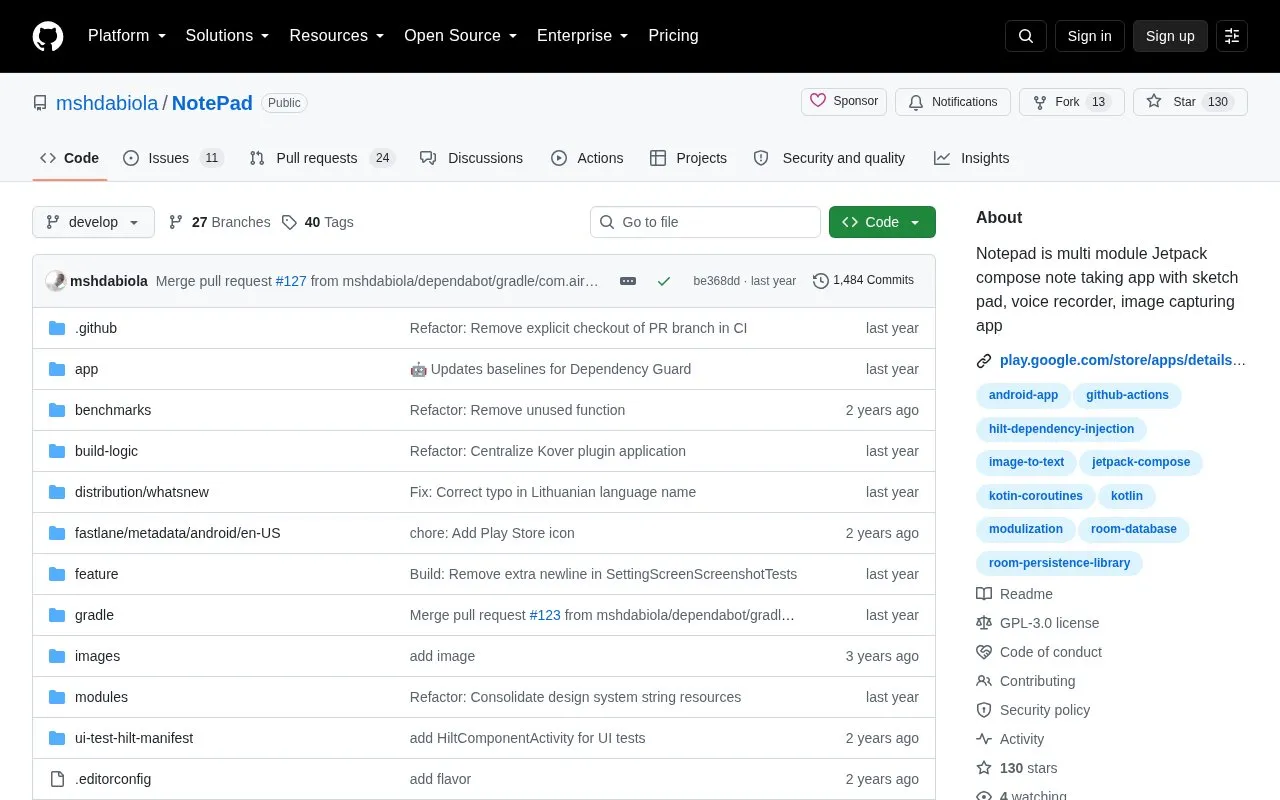Open the appearance settings icon button
1280x800 pixels.
point(1232,36)
